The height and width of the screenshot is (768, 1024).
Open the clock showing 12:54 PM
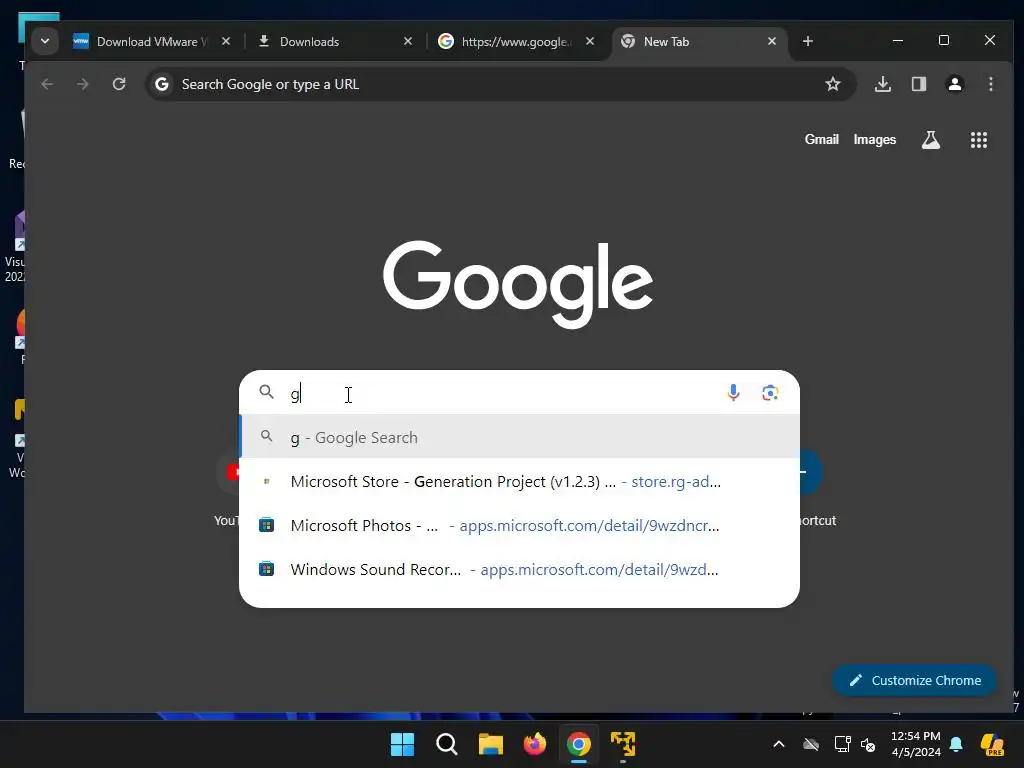916,744
